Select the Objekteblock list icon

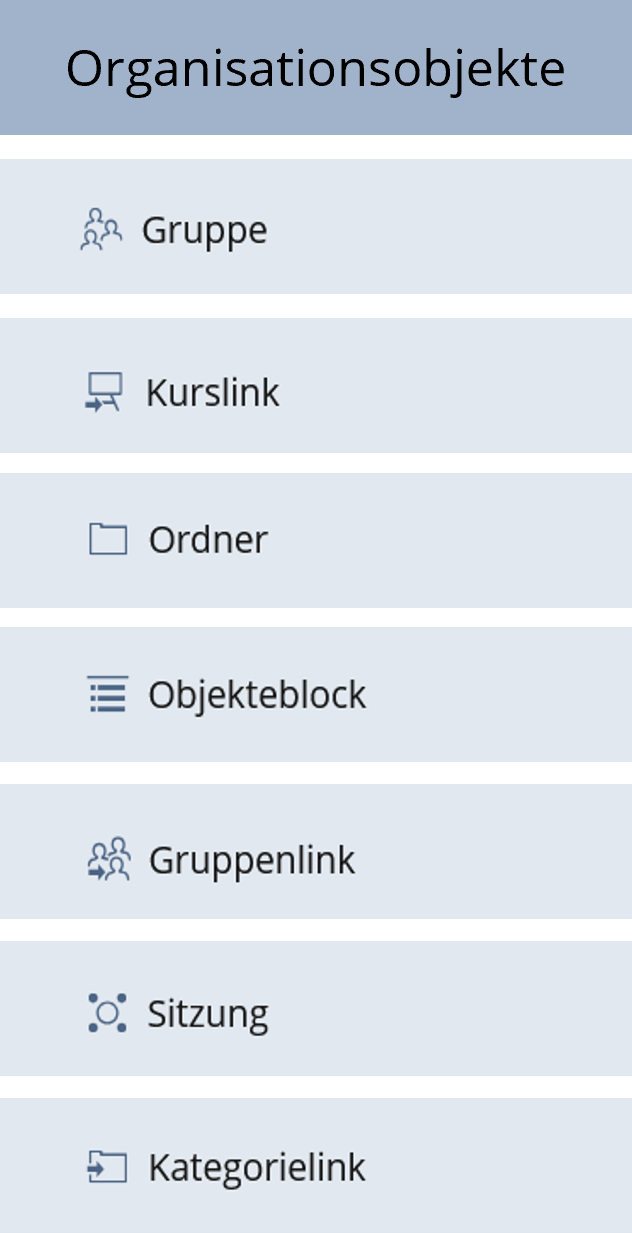point(109,693)
